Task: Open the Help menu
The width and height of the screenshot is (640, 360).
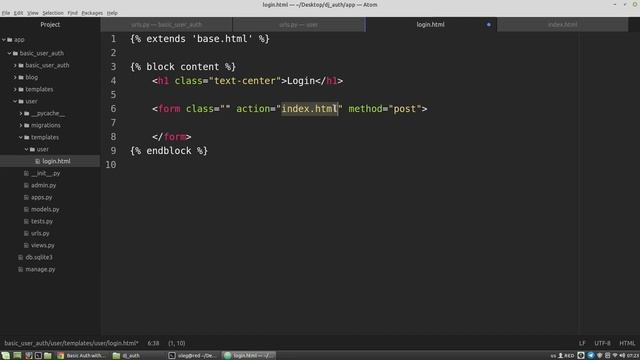Action: [x=112, y=13]
